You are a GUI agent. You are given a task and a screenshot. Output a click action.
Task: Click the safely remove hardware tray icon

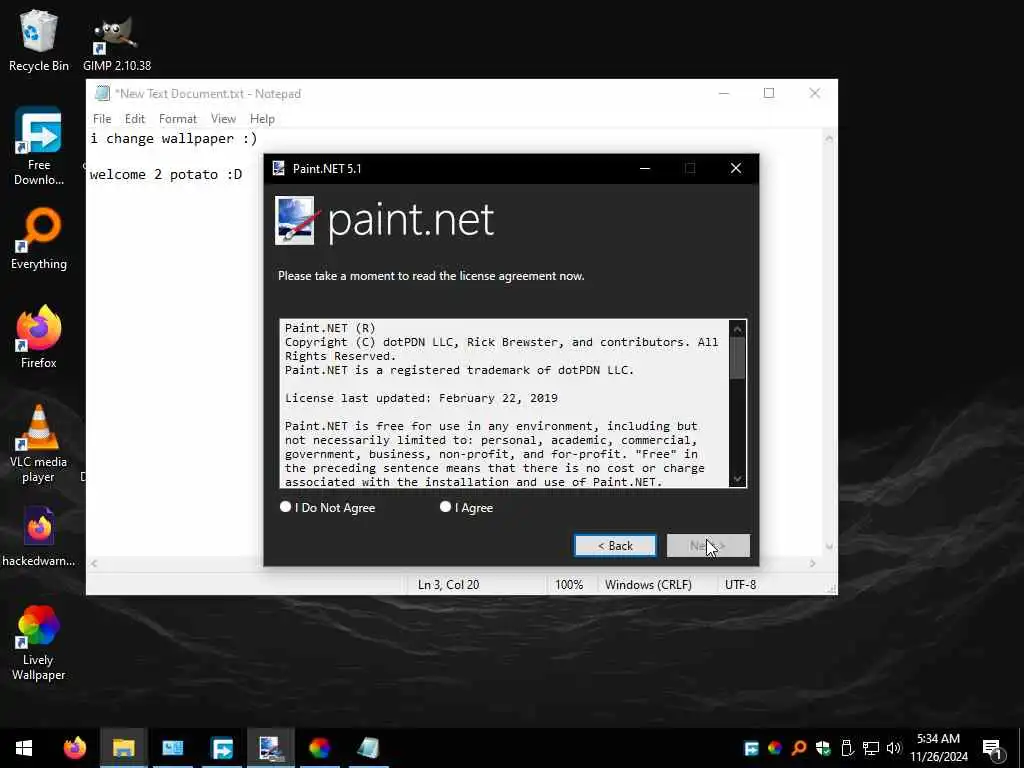(847, 748)
